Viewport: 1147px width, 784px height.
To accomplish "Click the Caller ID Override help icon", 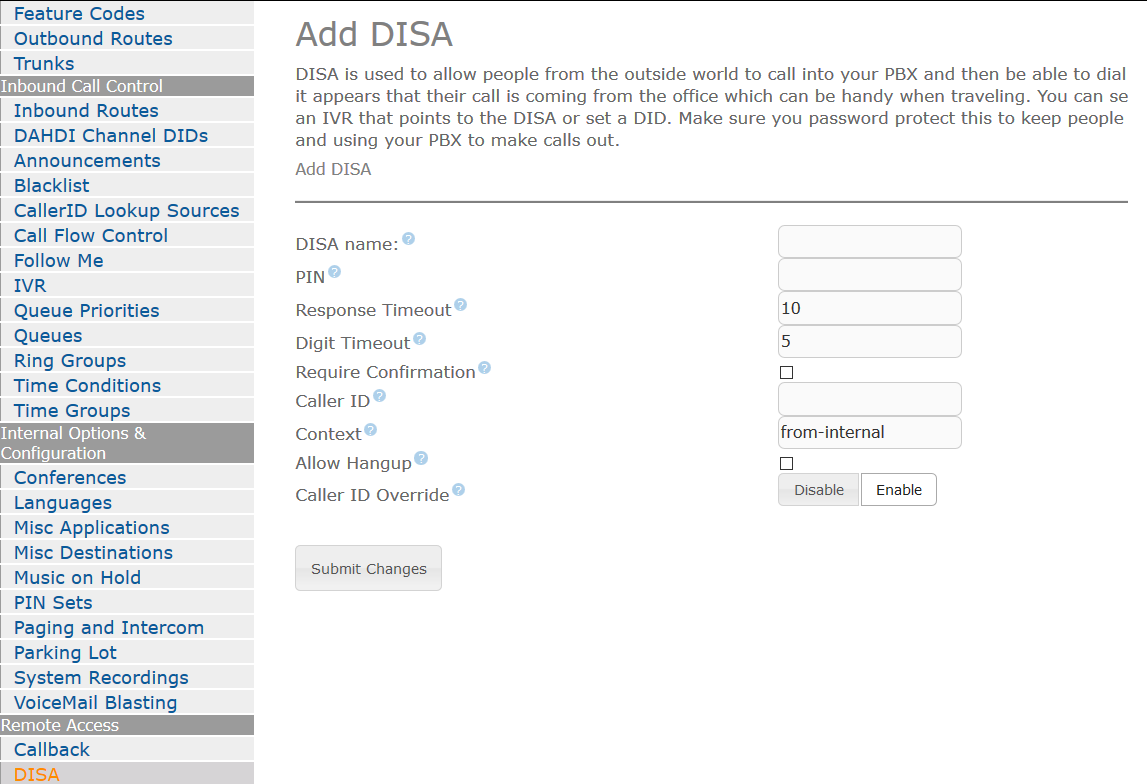I will [458, 490].
